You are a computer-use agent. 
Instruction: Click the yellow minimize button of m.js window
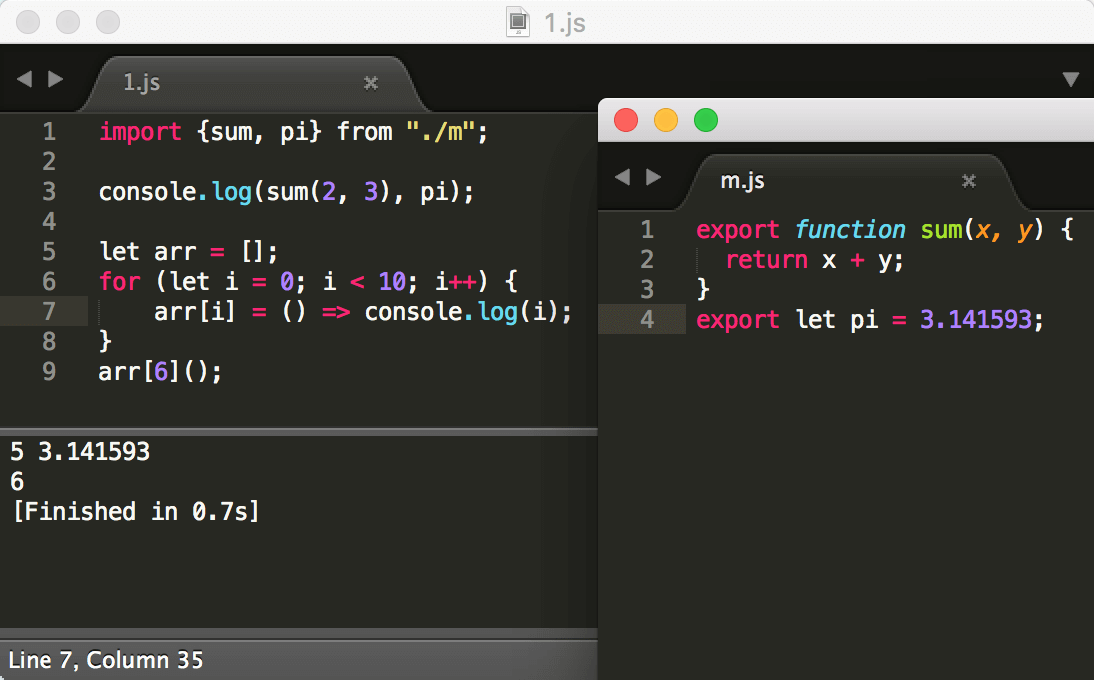click(x=666, y=120)
